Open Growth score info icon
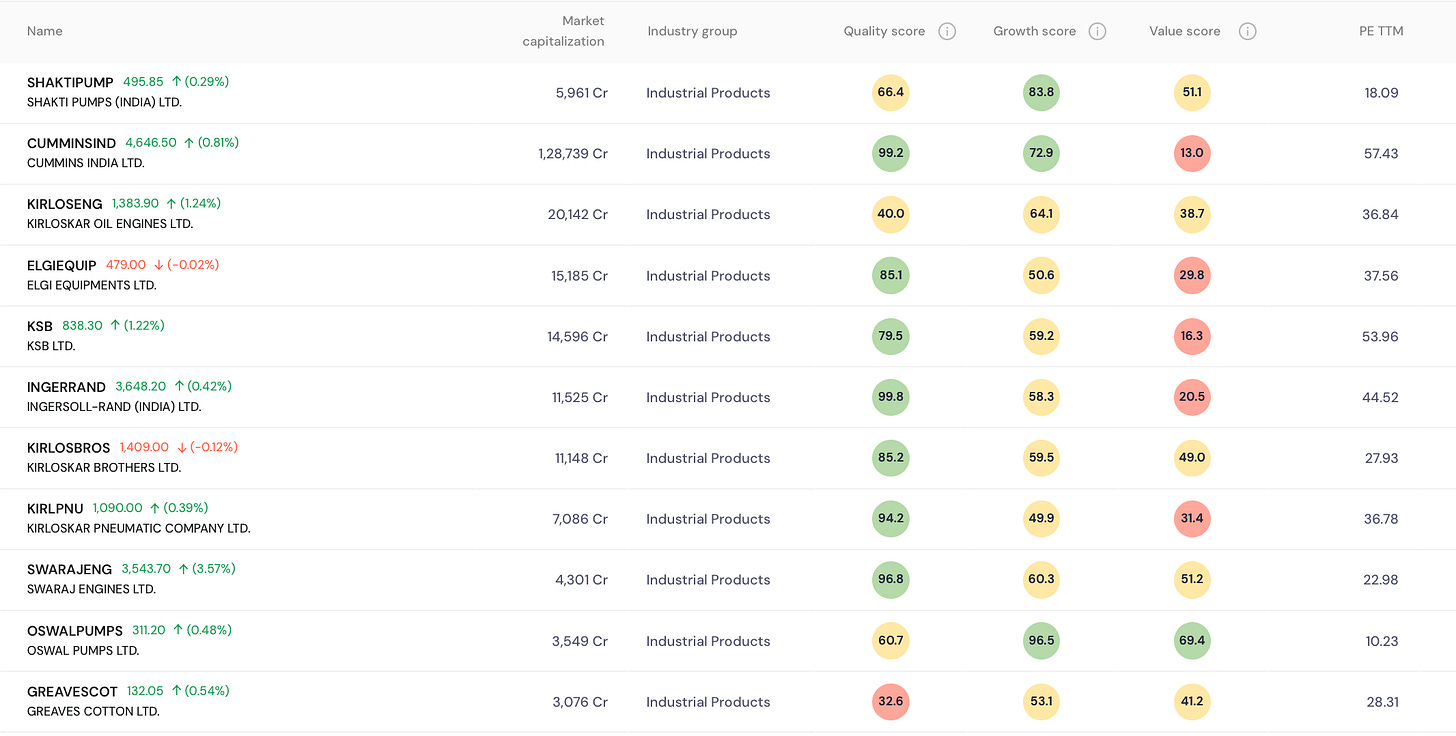The width and height of the screenshot is (1456, 736). 1097,31
